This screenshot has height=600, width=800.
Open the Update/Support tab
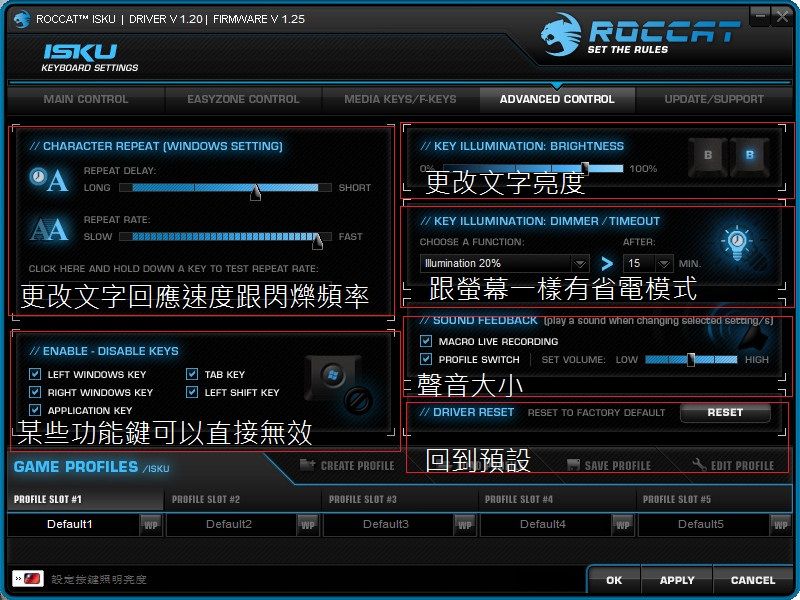[x=714, y=99]
